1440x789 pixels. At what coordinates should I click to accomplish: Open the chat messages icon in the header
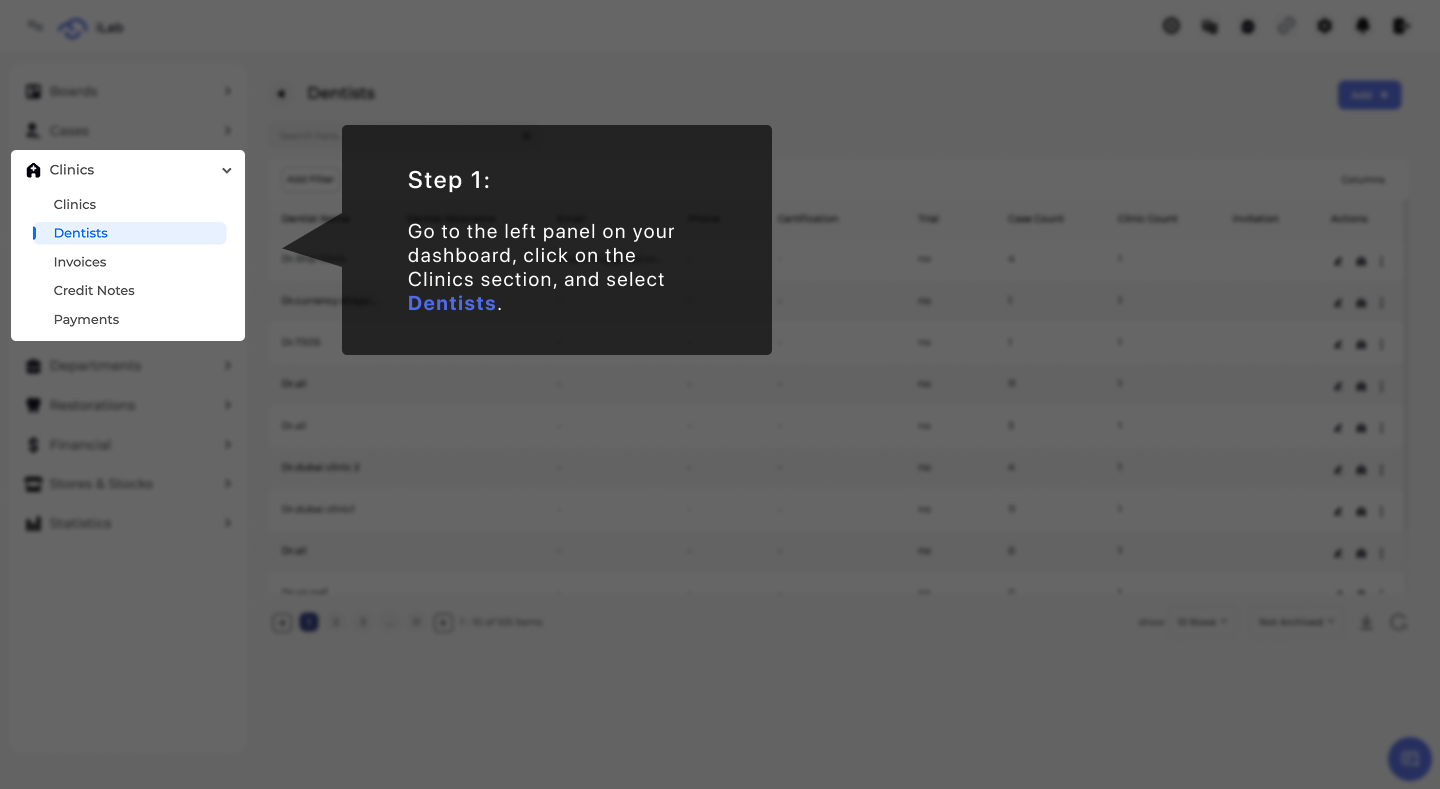[x=1210, y=26]
